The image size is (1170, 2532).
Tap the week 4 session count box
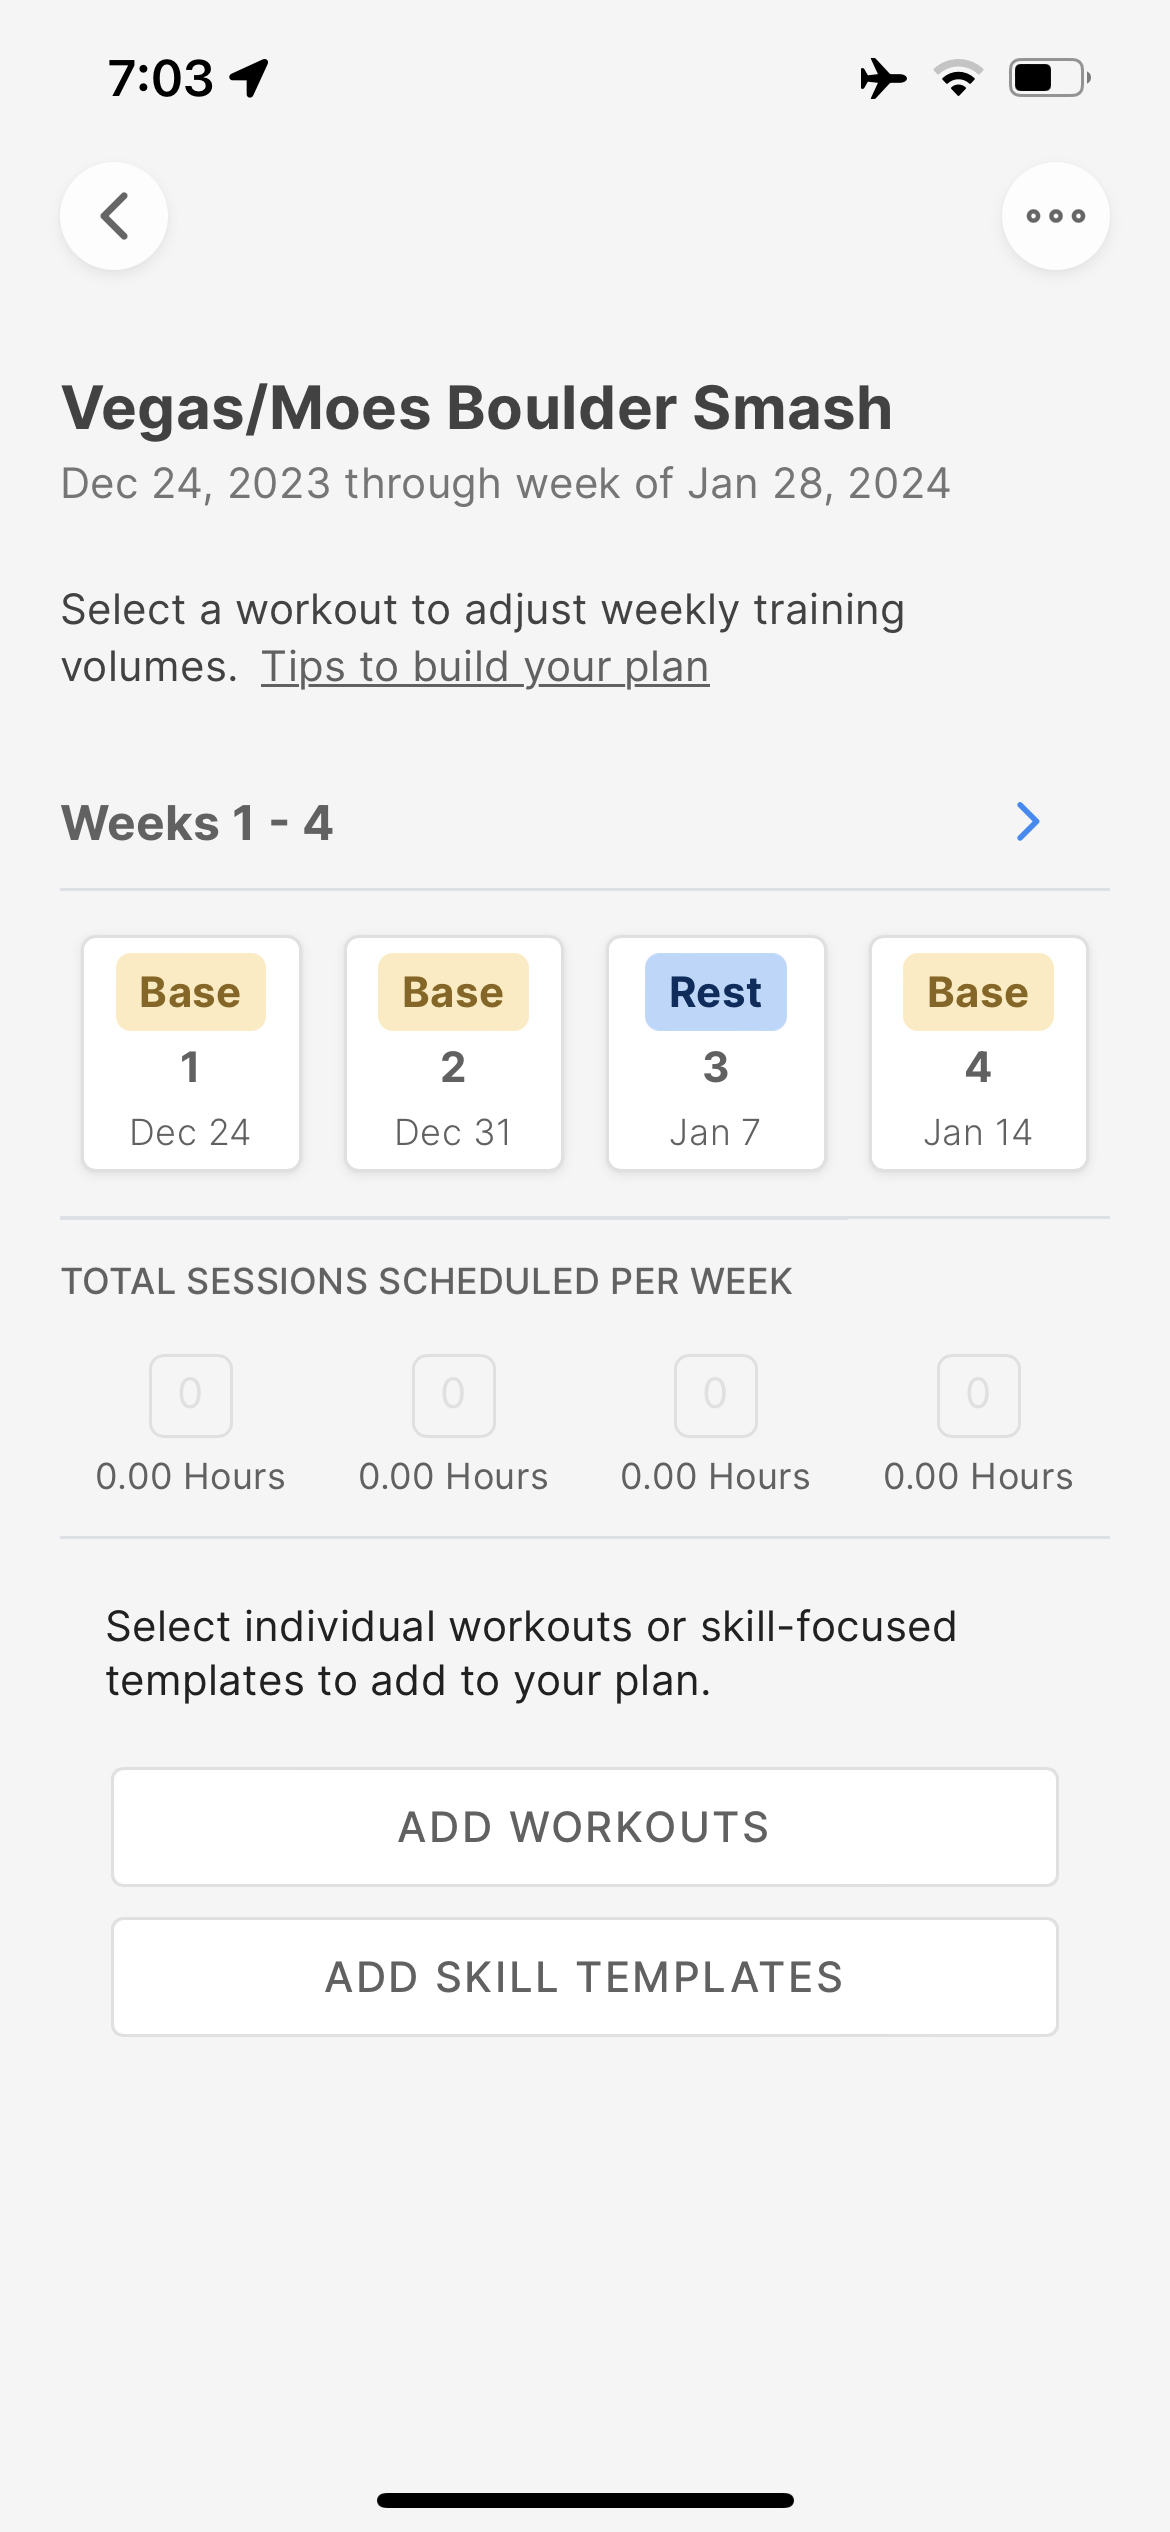[978, 1395]
